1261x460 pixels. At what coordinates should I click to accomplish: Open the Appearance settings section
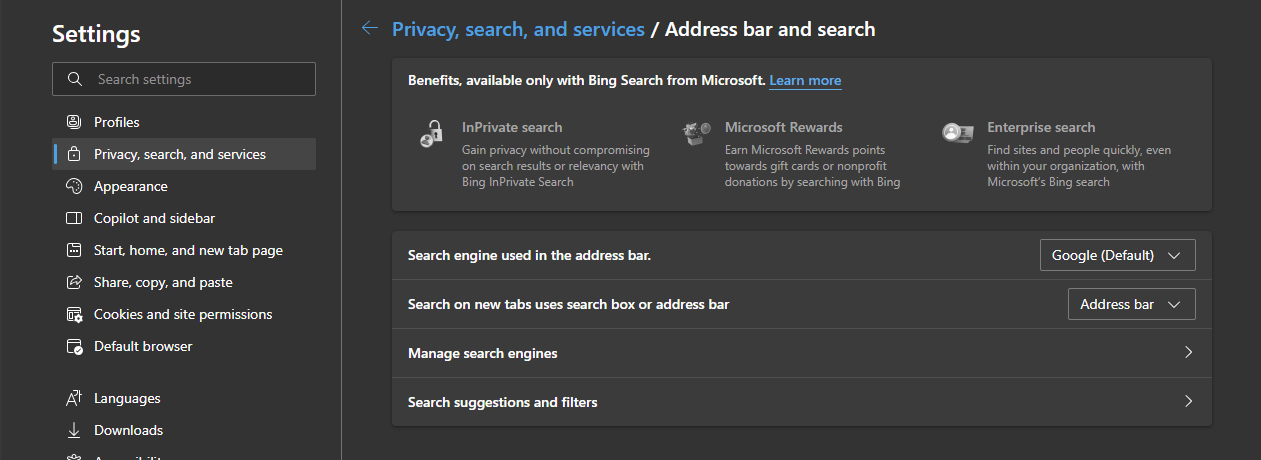tap(131, 186)
